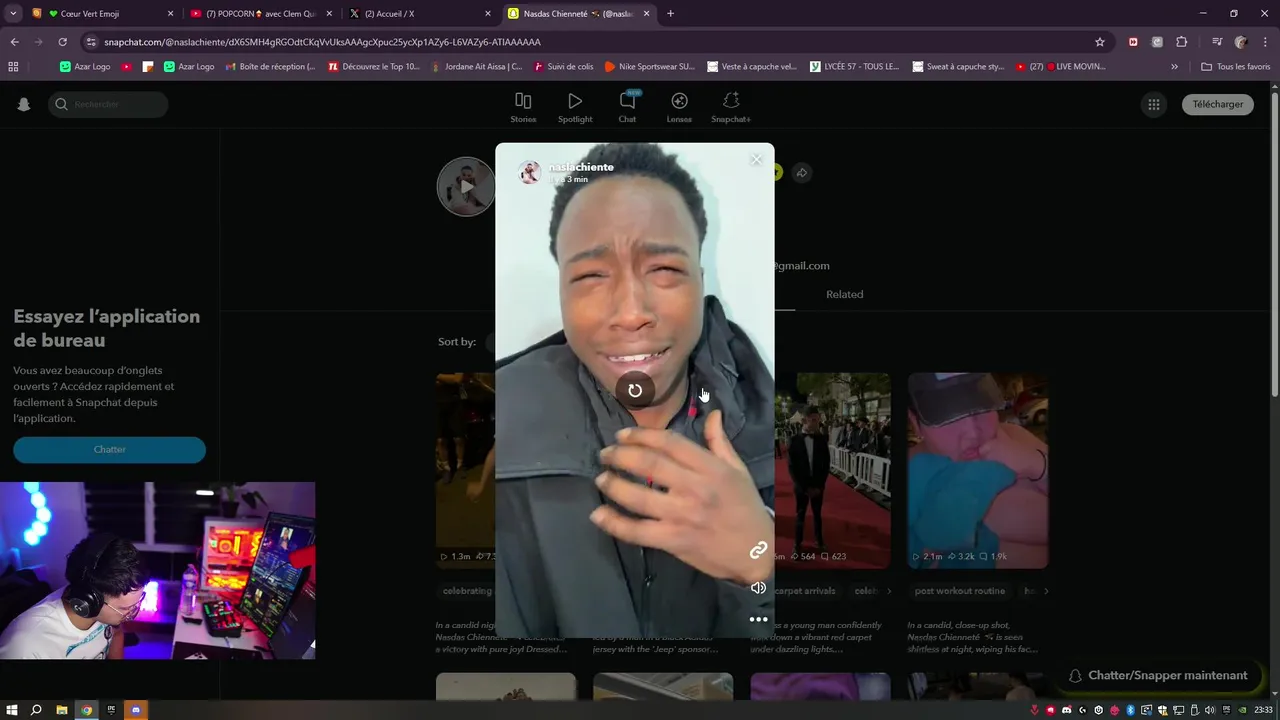1280x720 pixels.
Task: Click the naslachiente username in the story
Action: pos(581,167)
